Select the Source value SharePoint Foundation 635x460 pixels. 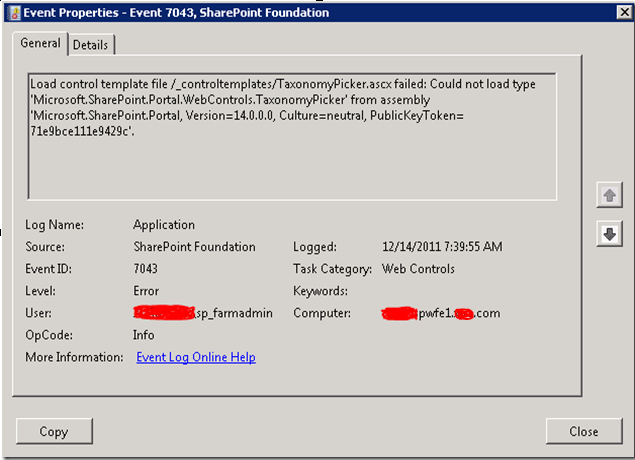pos(194,247)
